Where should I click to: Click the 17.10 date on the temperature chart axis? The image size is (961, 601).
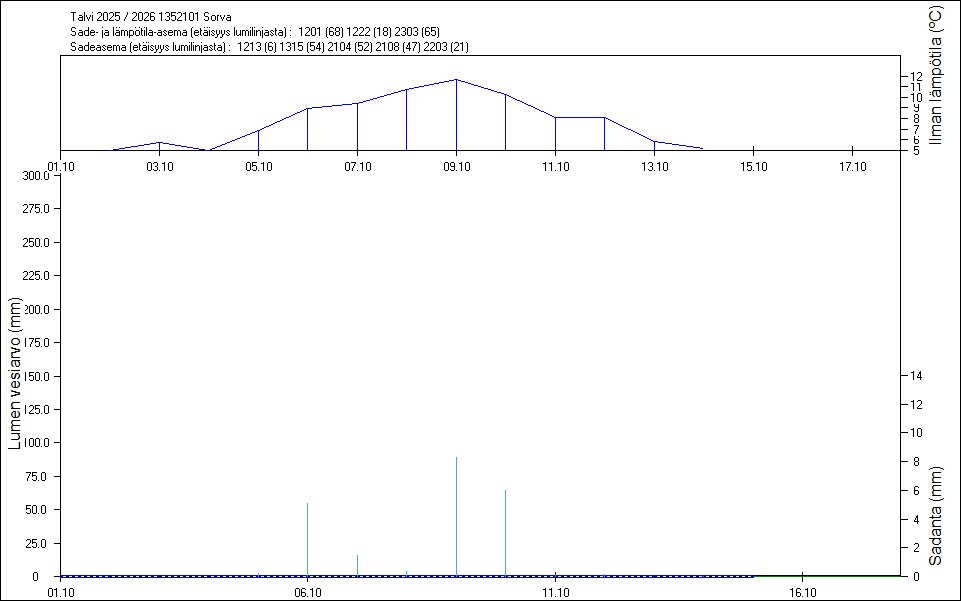click(x=852, y=166)
